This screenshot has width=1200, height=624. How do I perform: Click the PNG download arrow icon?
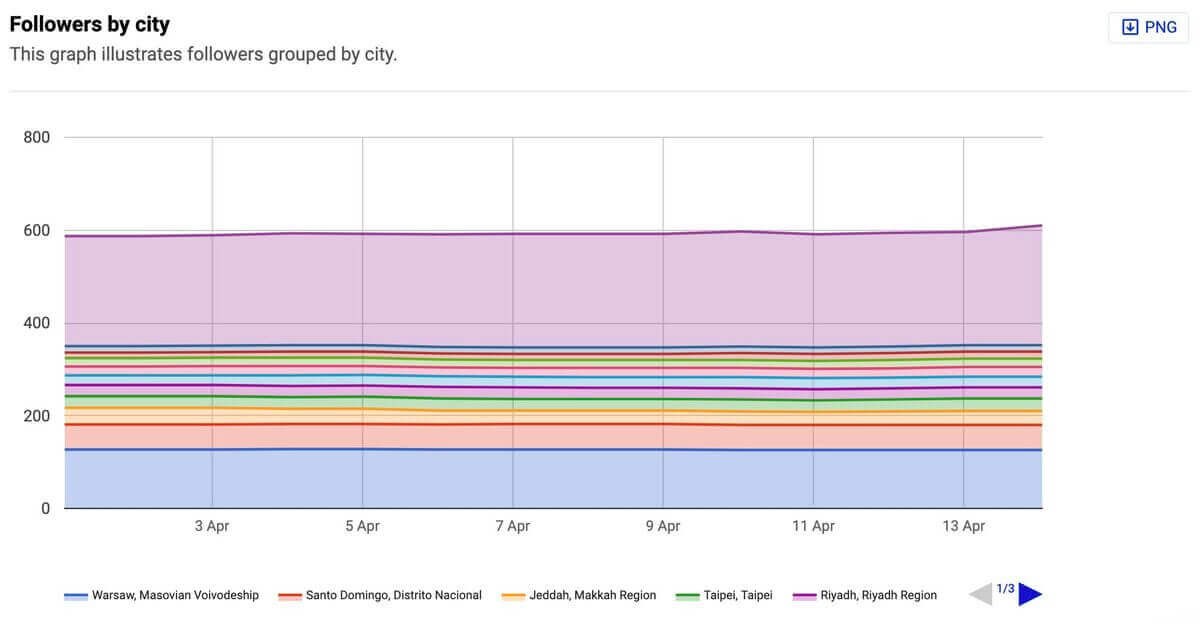click(x=1131, y=27)
